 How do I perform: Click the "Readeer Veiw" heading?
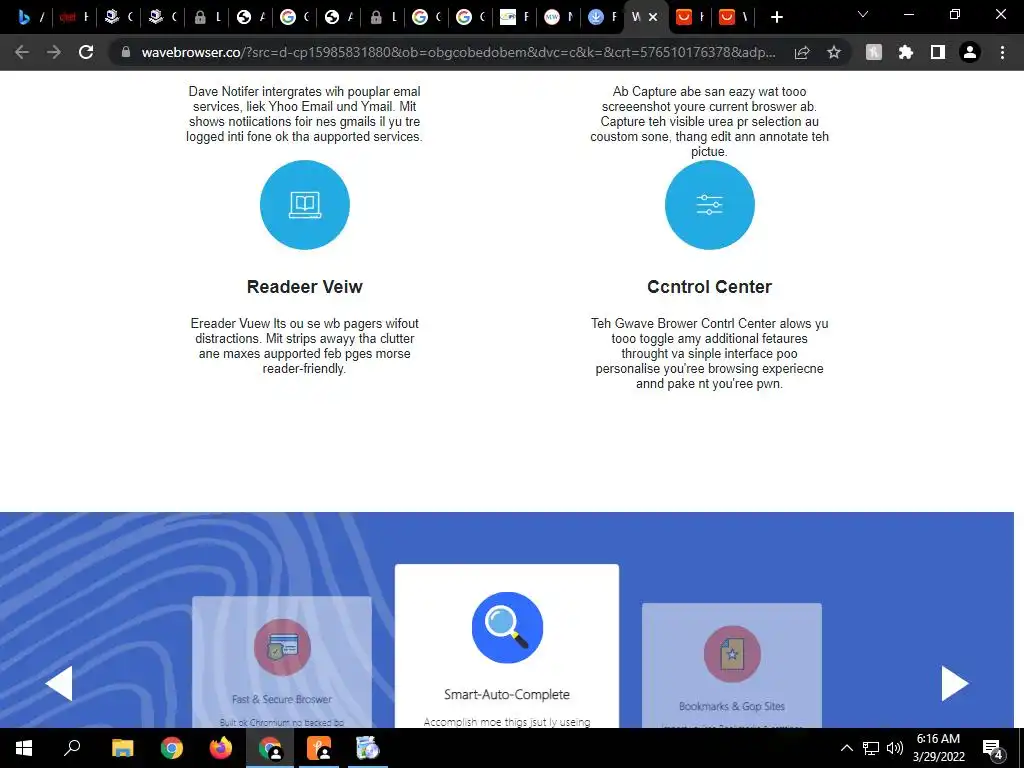pyautogui.click(x=304, y=287)
